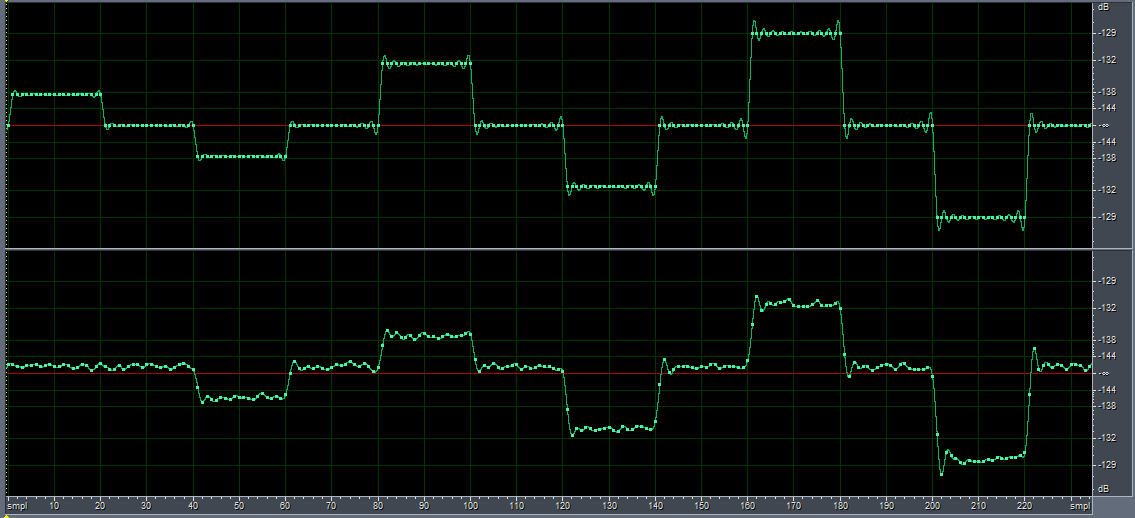Select the 140 label on the ruler
The image size is (1135, 518).
(656, 506)
